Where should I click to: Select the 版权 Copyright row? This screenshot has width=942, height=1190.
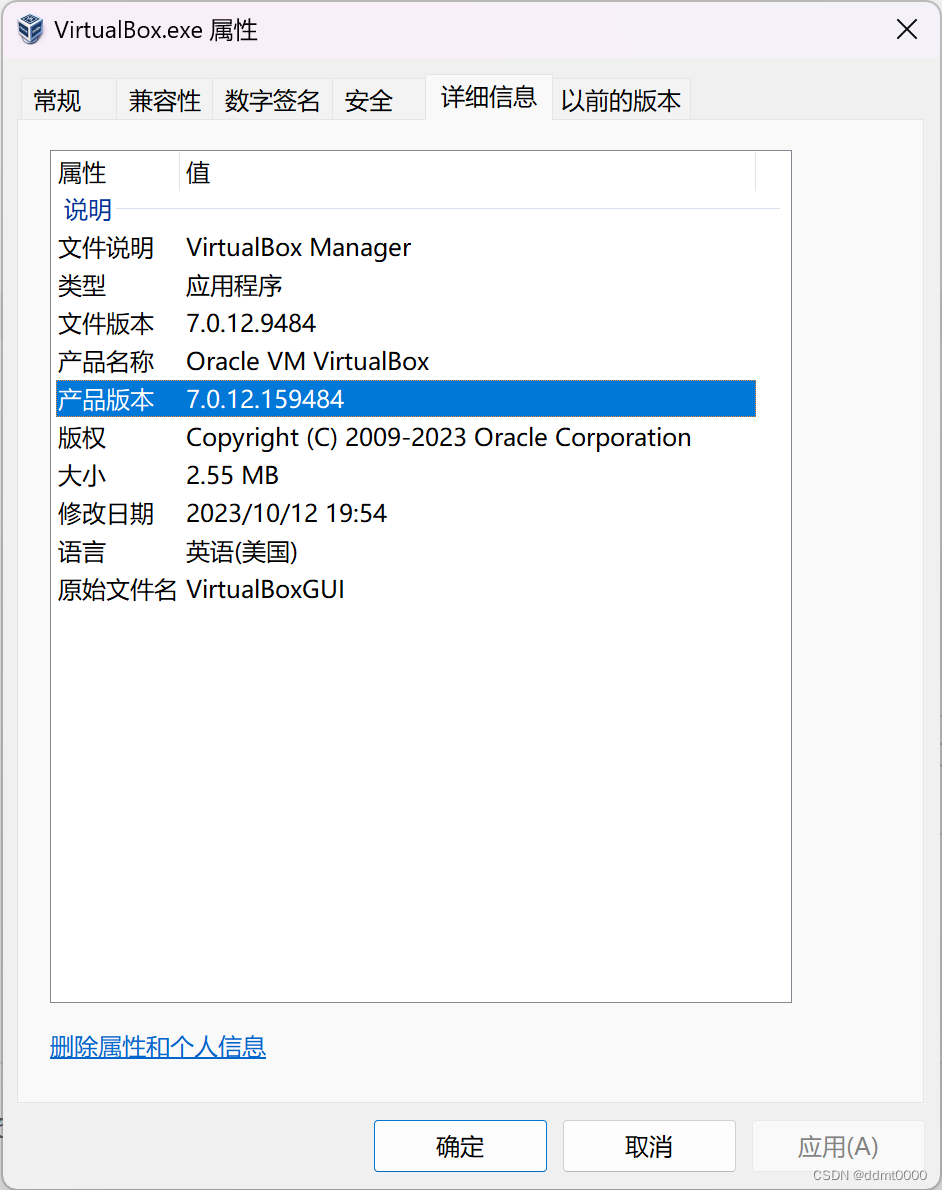300,437
